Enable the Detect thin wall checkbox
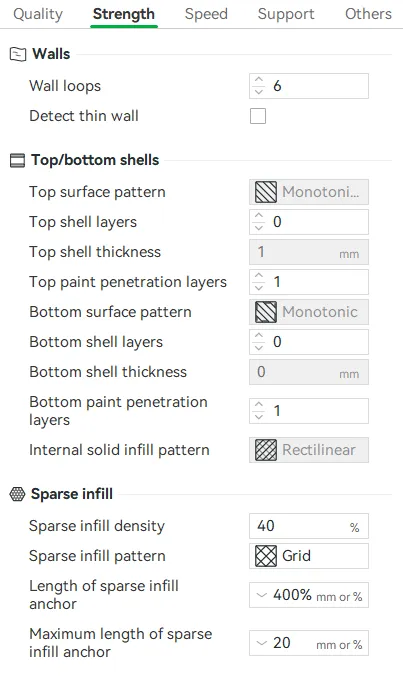Image resolution: width=403 pixels, height=680 pixels. click(x=258, y=116)
